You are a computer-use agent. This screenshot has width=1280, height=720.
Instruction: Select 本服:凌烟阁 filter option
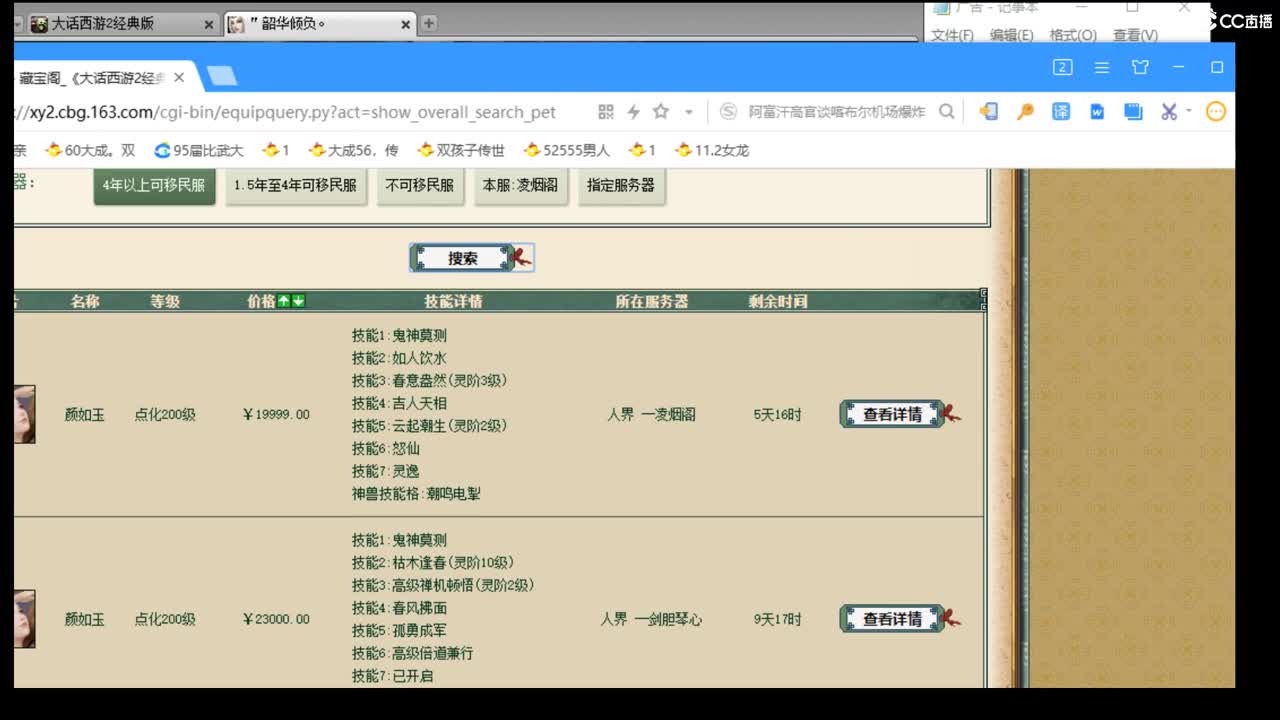520,185
